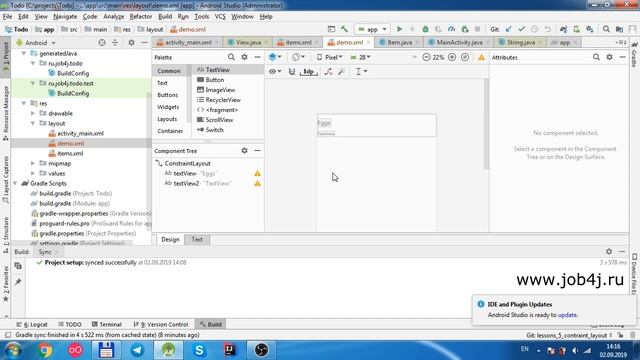Toggle Terminal tool window
Viewport: 640px width, 360px height.
tap(107, 324)
